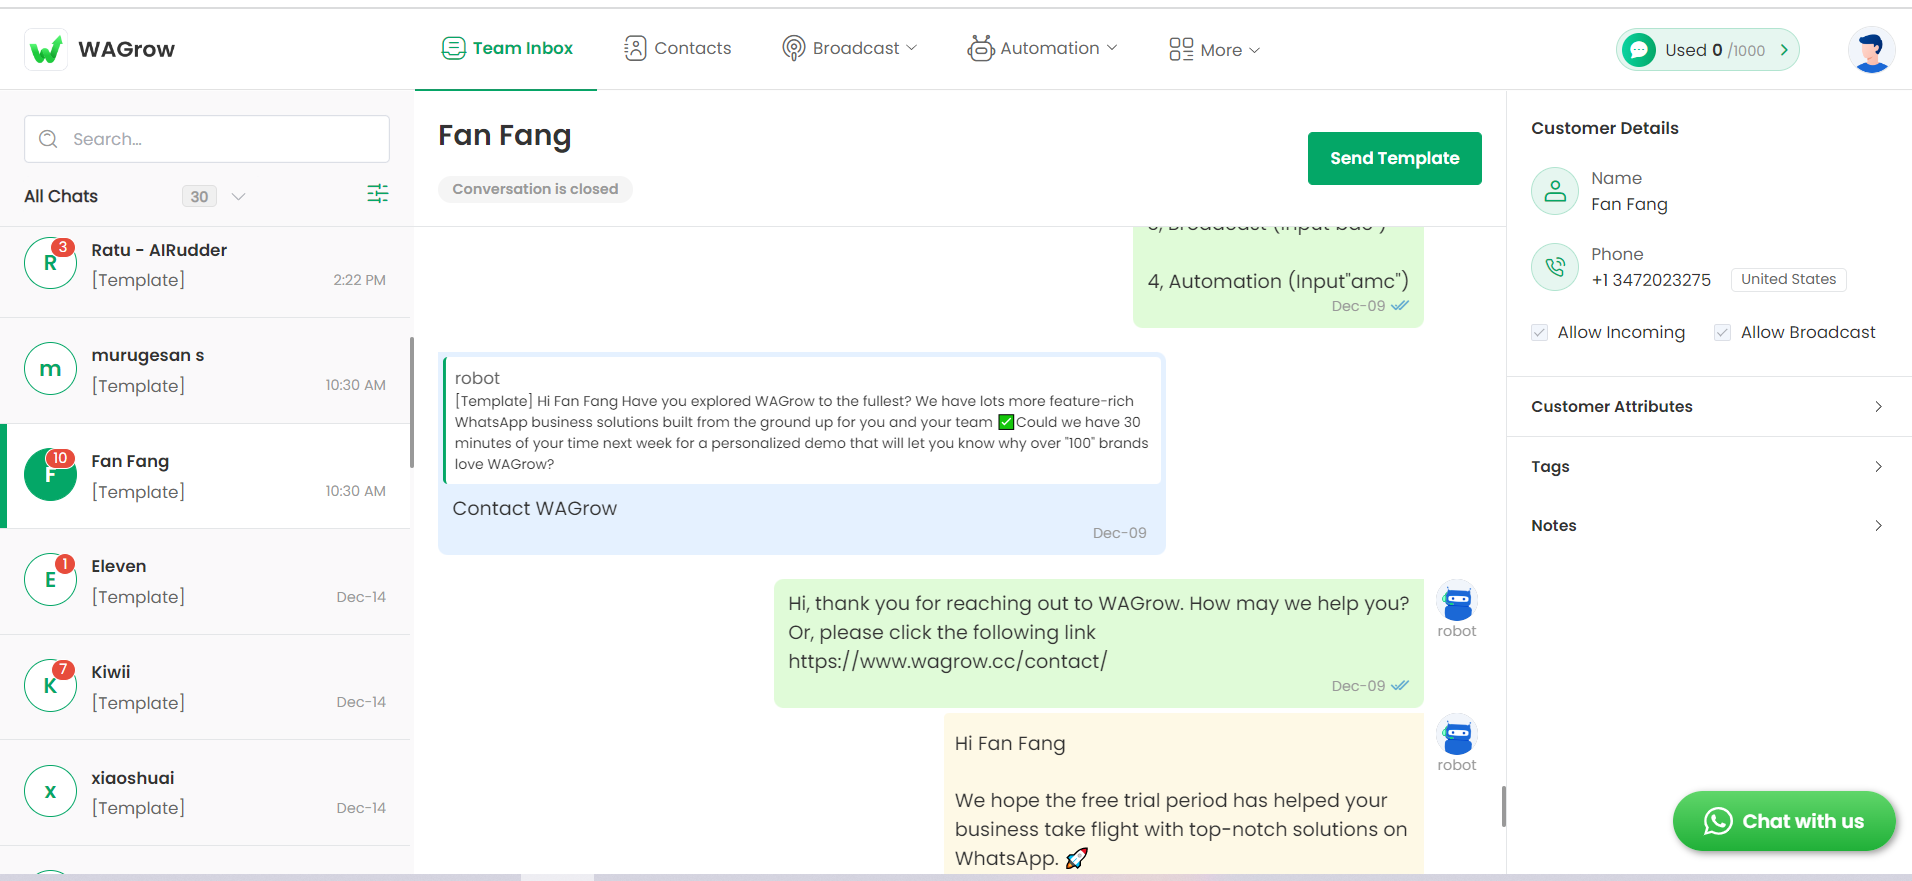Go to the Contacts tab
Screen dimensions: 1912x881
click(678, 48)
